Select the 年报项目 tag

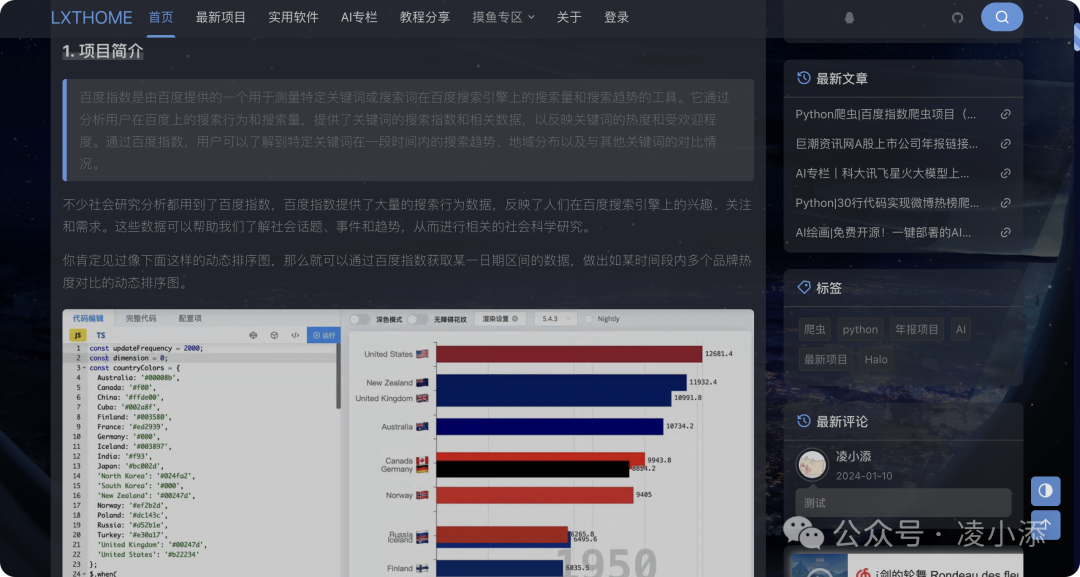[917, 329]
